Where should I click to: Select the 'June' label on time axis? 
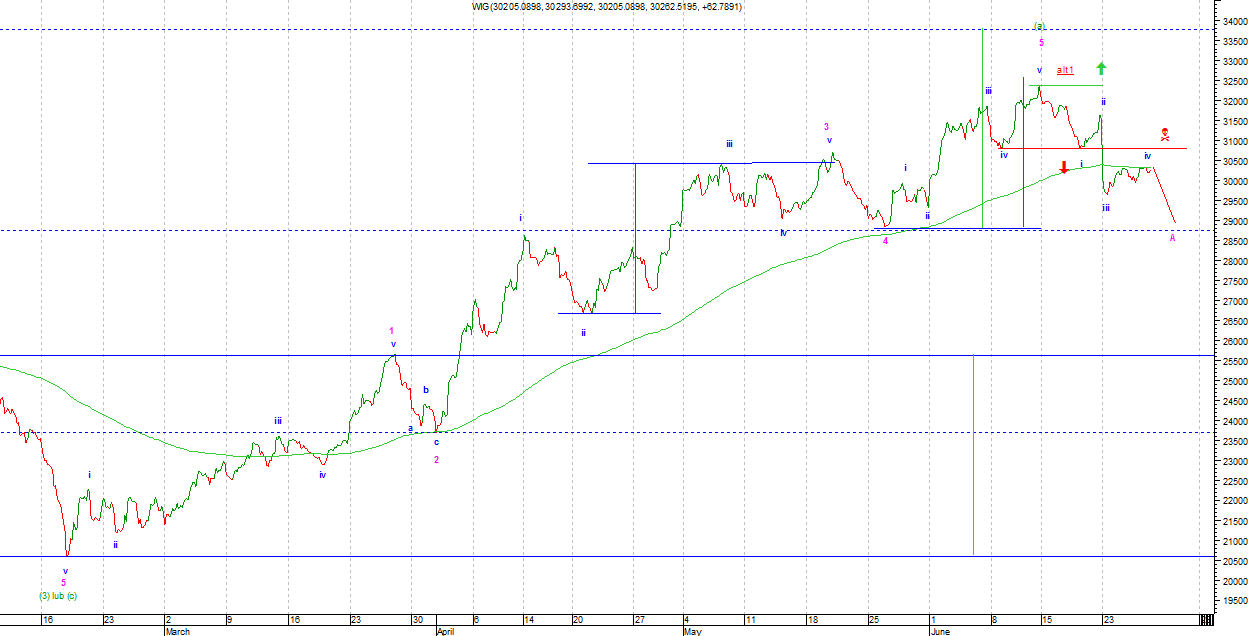[x=941, y=632]
